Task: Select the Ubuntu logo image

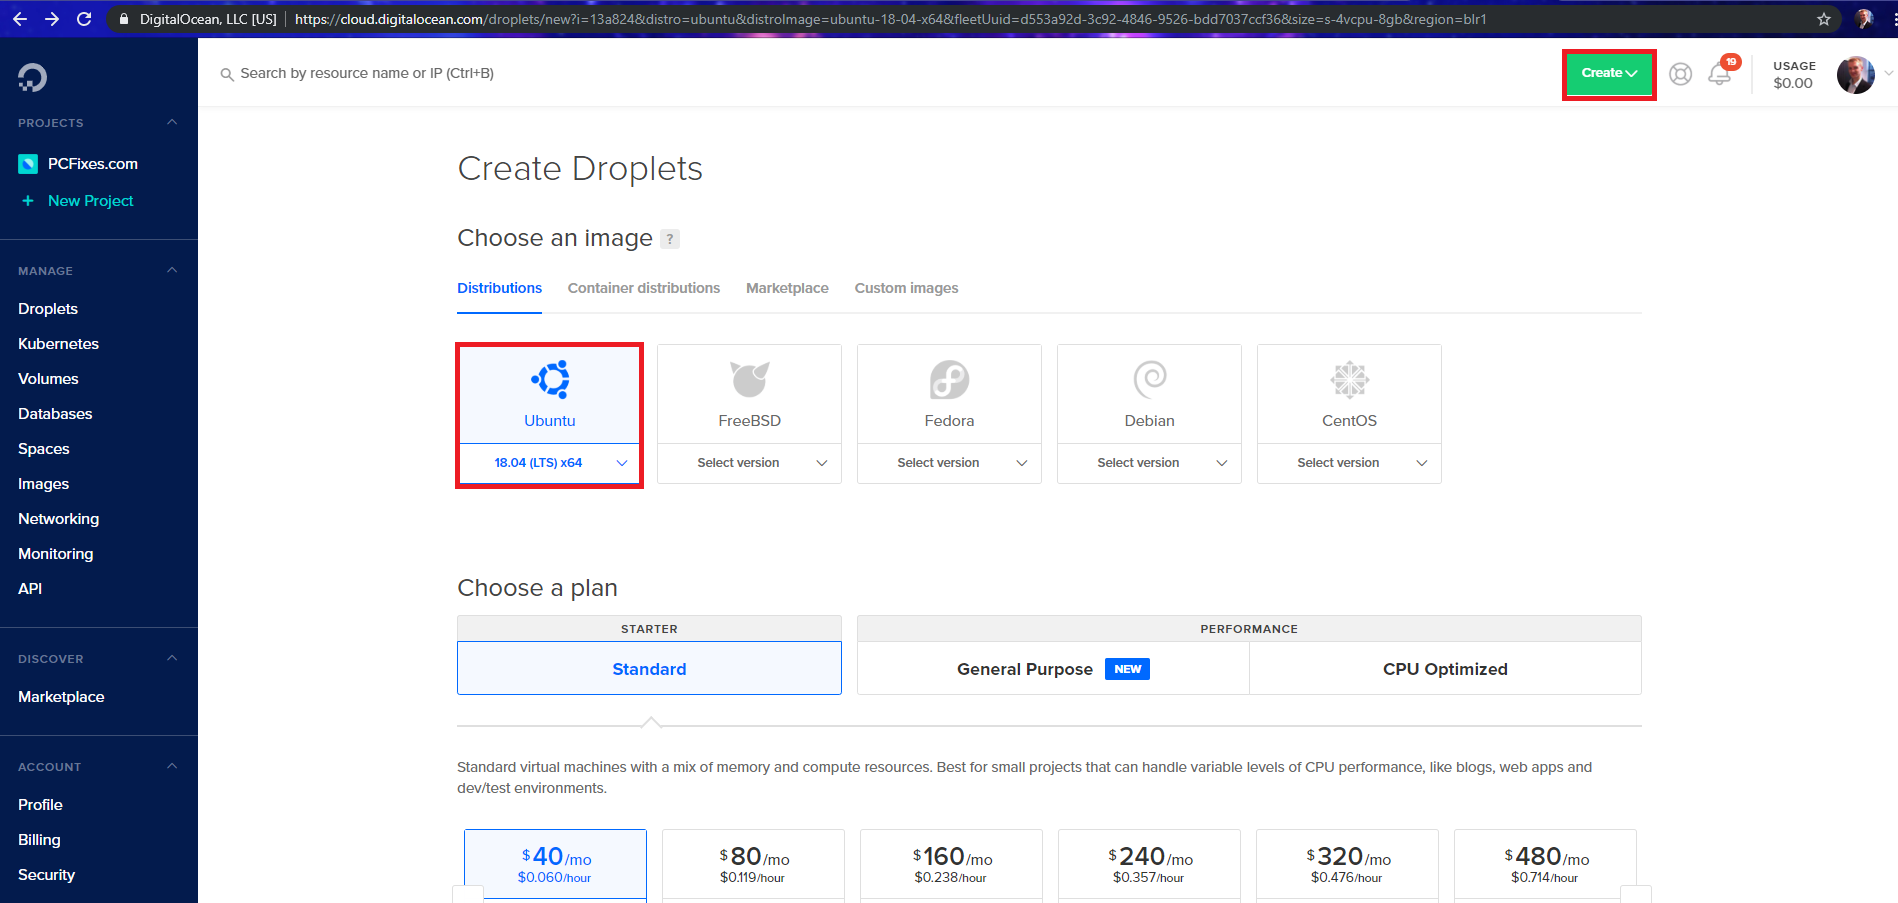Action: [x=550, y=379]
